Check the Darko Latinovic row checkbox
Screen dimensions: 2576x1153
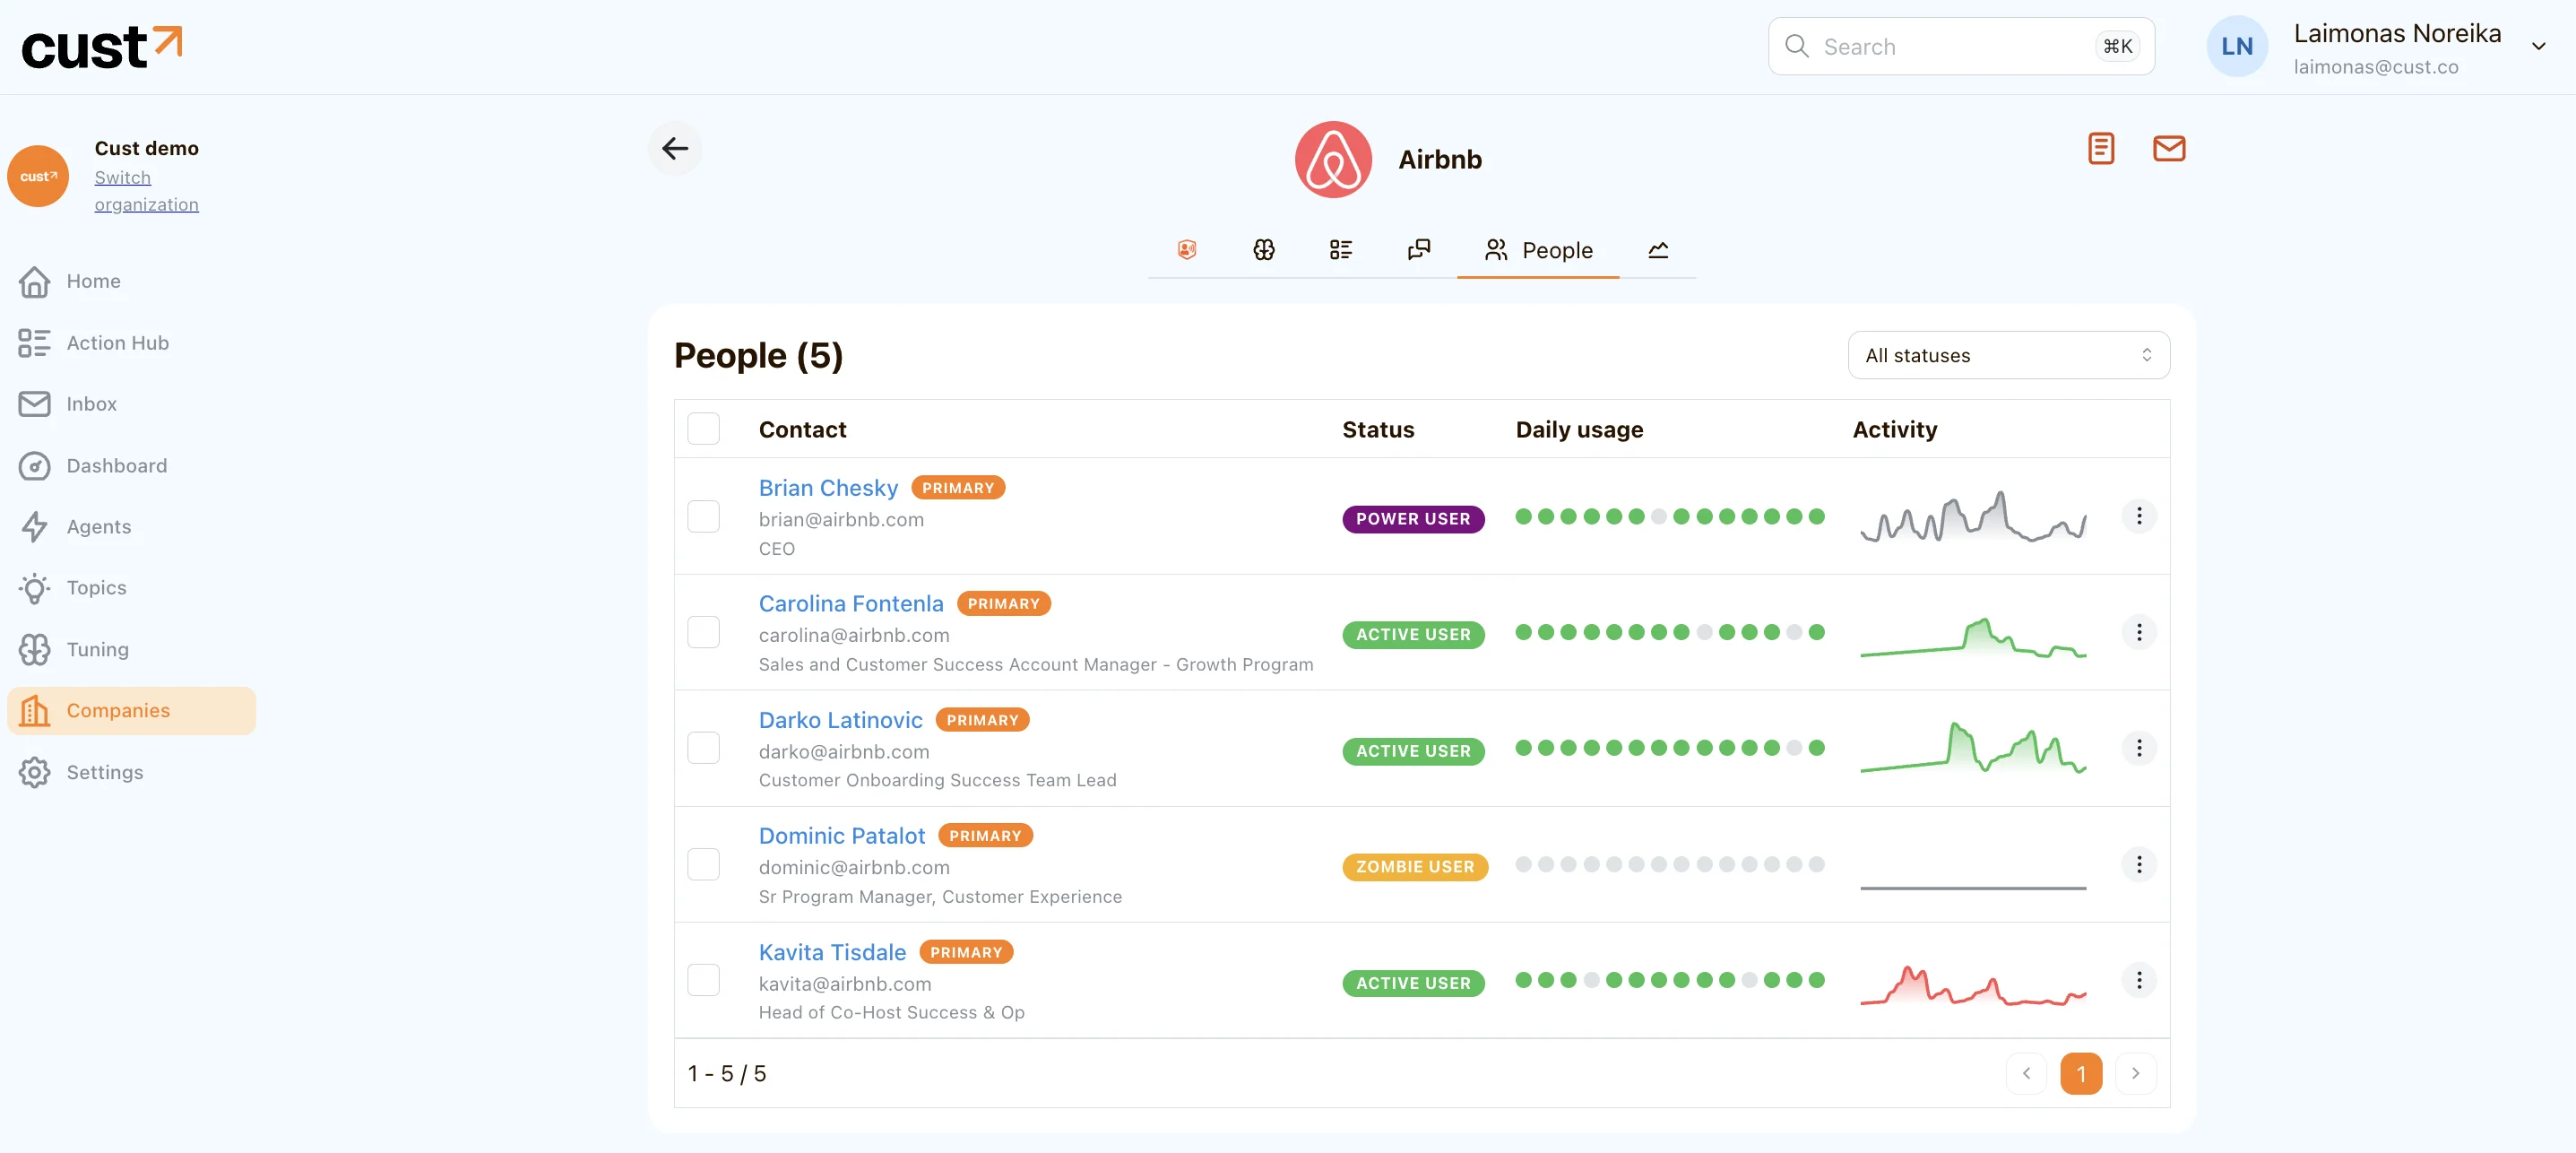[703, 748]
